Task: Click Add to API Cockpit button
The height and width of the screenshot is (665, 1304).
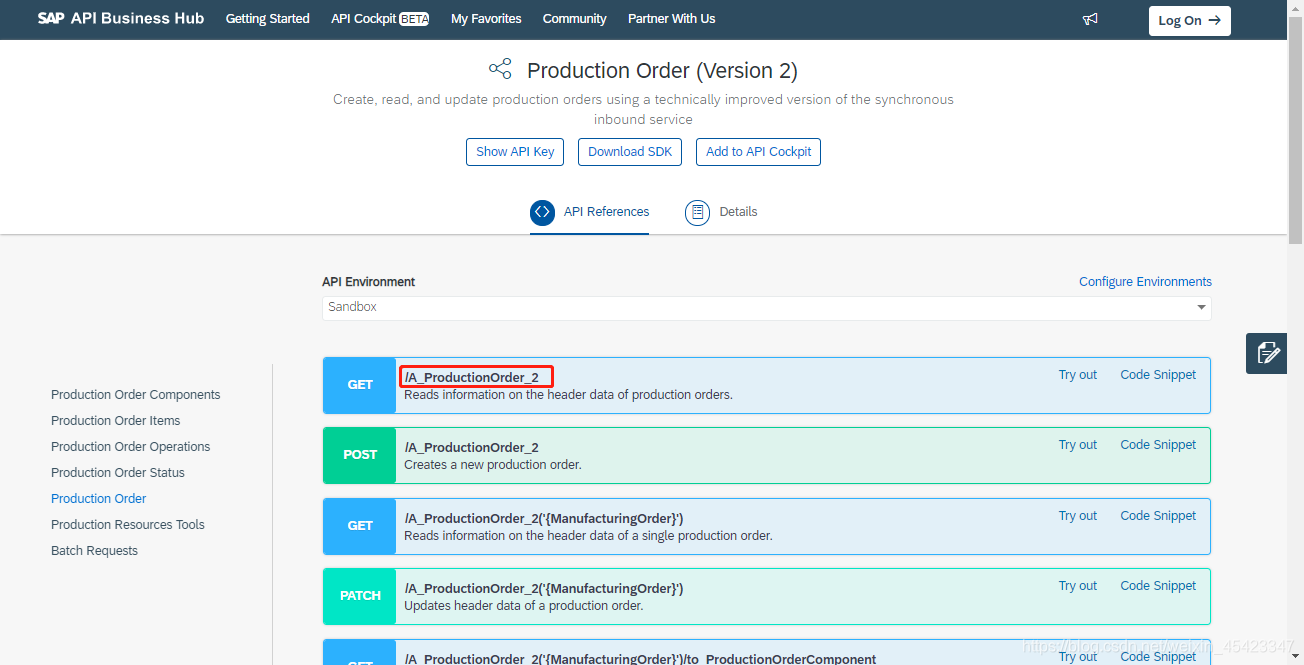Action: click(758, 152)
